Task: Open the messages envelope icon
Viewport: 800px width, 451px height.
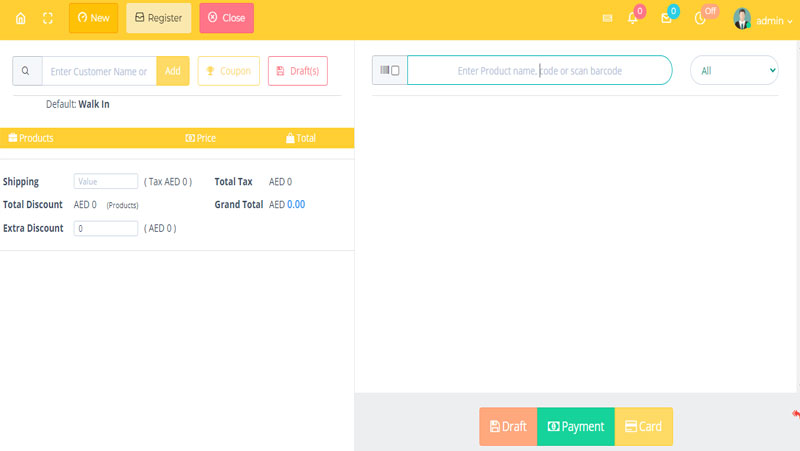Action: pyautogui.click(x=666, y=18)
